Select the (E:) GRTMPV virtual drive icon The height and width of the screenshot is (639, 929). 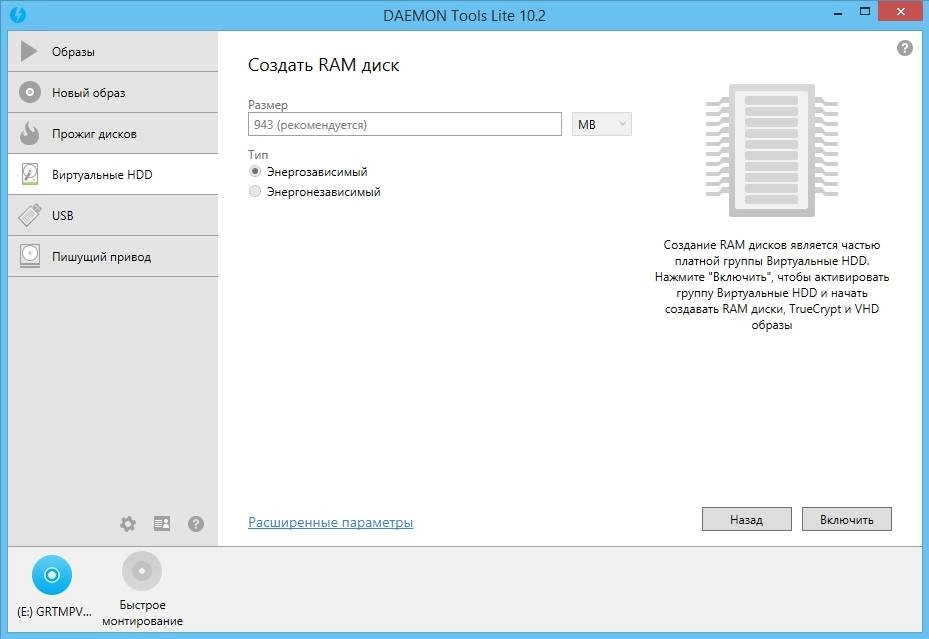(x=52, y=574)
